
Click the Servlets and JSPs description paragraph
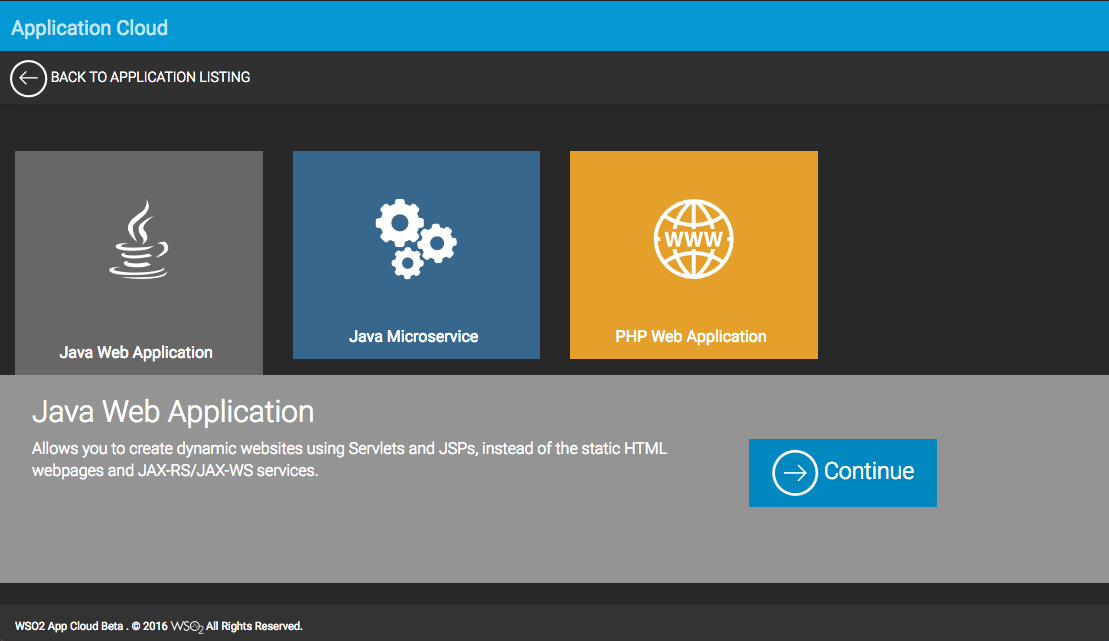click(x=349, y=459)
